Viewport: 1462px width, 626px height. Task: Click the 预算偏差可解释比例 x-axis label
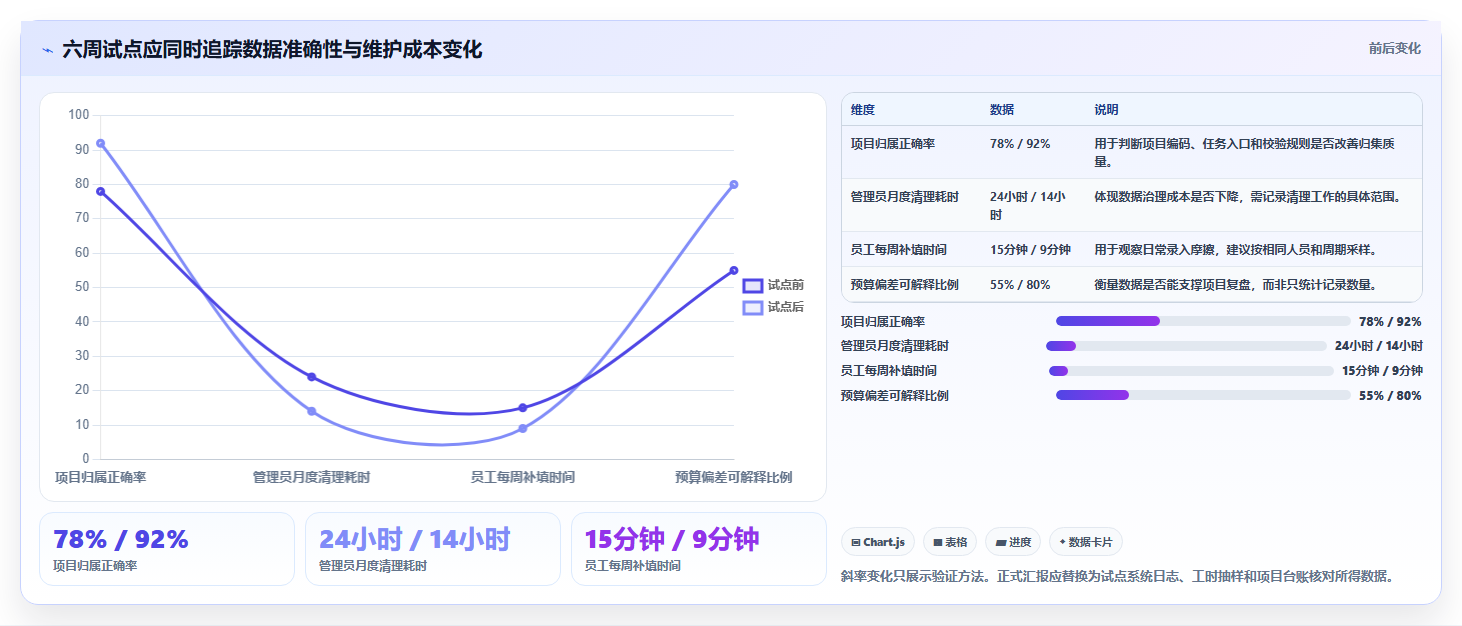(734, 478)
